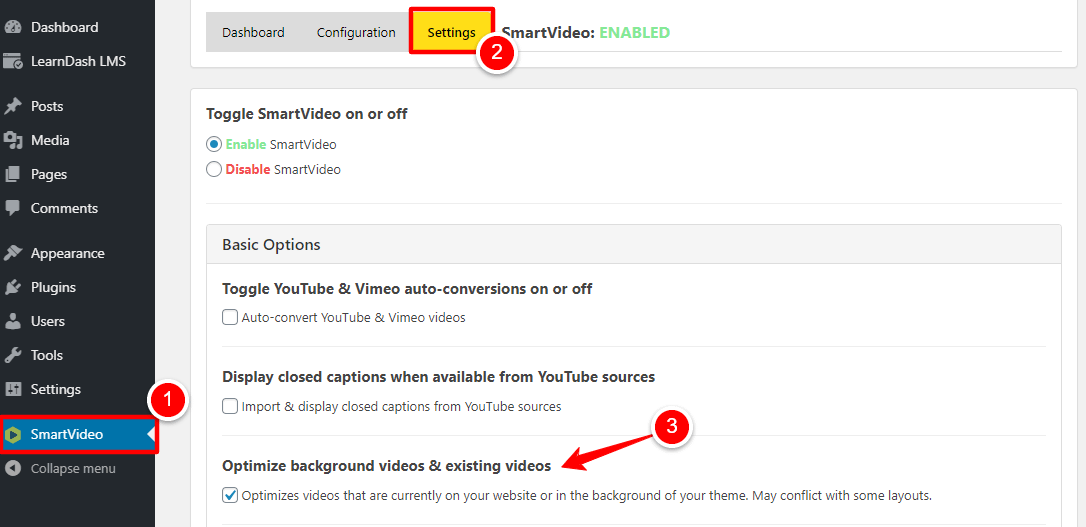
Task: Click the Collapse menu link
Action: click(x=73, y=469)
